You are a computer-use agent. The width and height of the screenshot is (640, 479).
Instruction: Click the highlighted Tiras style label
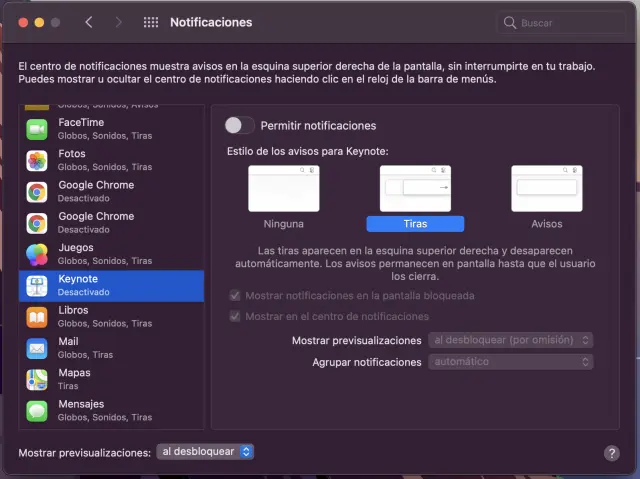point(415,224)
